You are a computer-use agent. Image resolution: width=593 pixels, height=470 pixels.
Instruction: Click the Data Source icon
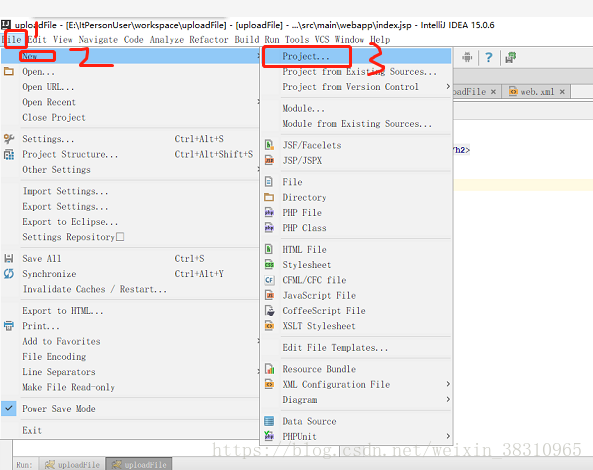pos(269,421)
